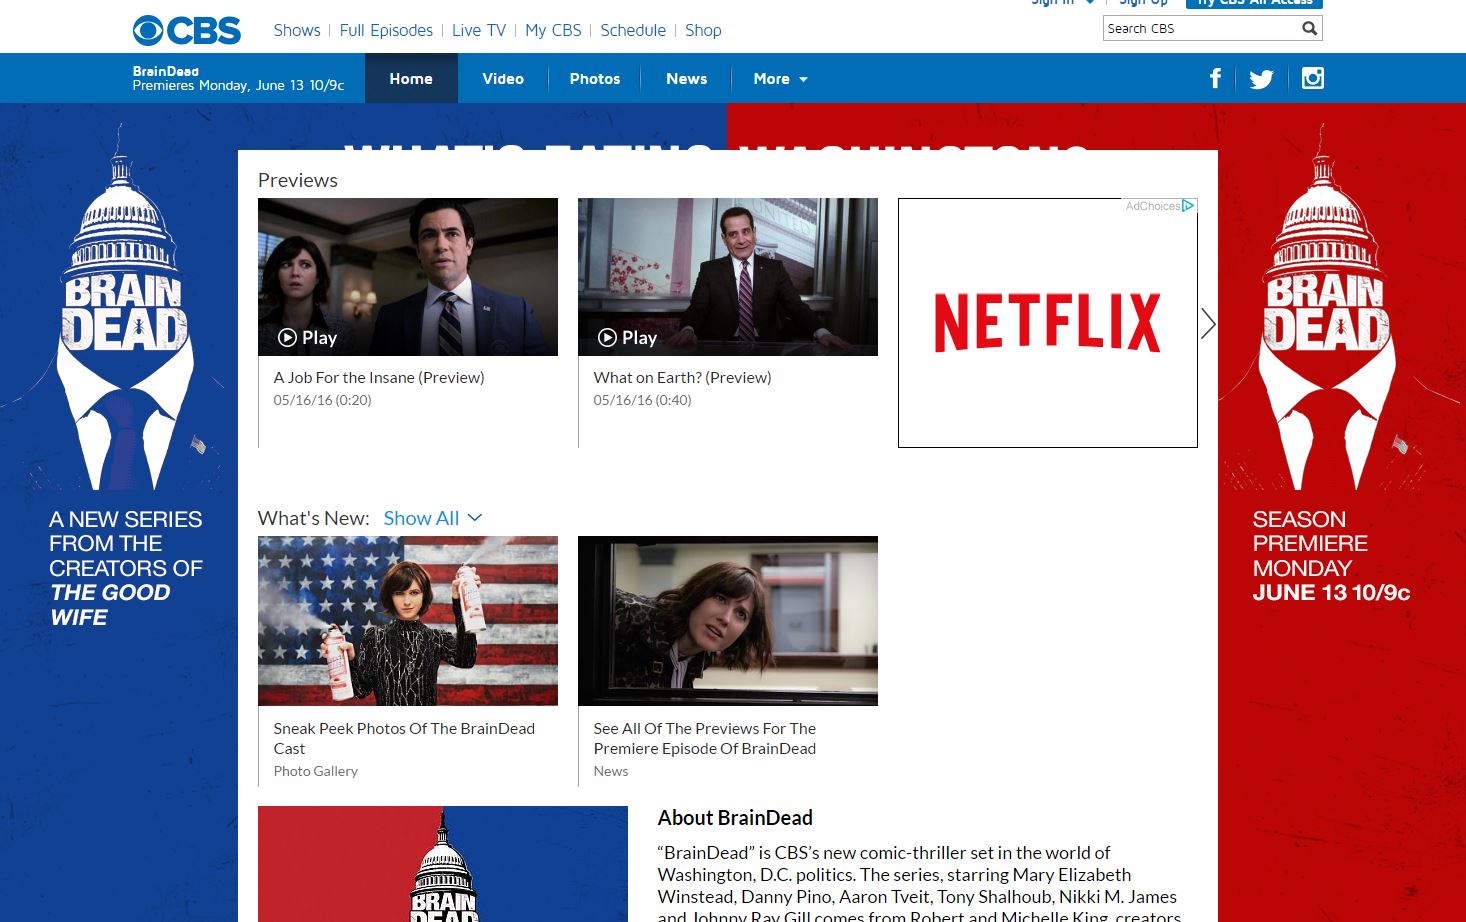Click the BrainDead title in navigation bar

click(x=166, y=71)
